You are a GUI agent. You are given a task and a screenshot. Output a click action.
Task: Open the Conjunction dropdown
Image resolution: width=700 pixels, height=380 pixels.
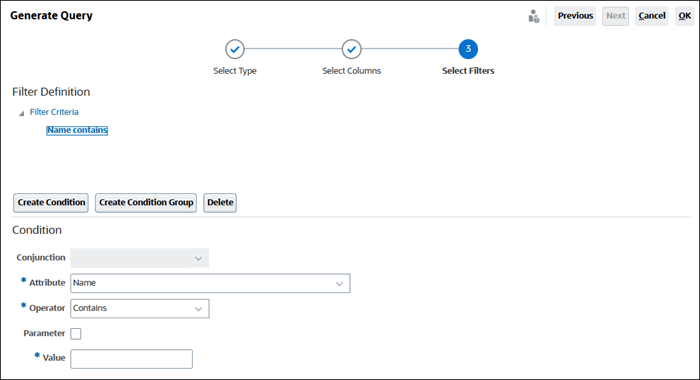coord(140,258)
